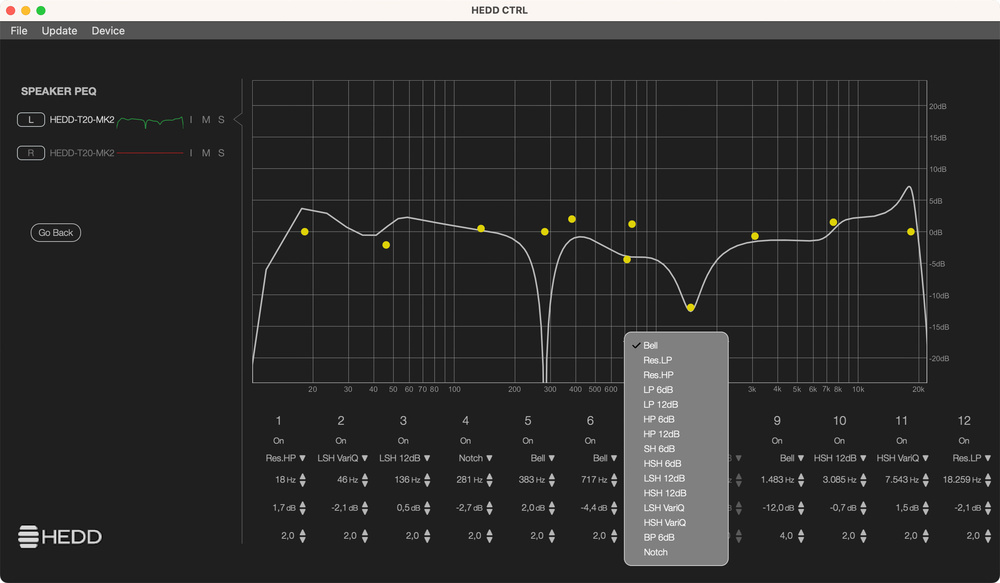Click the Go Back button

[55, 233]
